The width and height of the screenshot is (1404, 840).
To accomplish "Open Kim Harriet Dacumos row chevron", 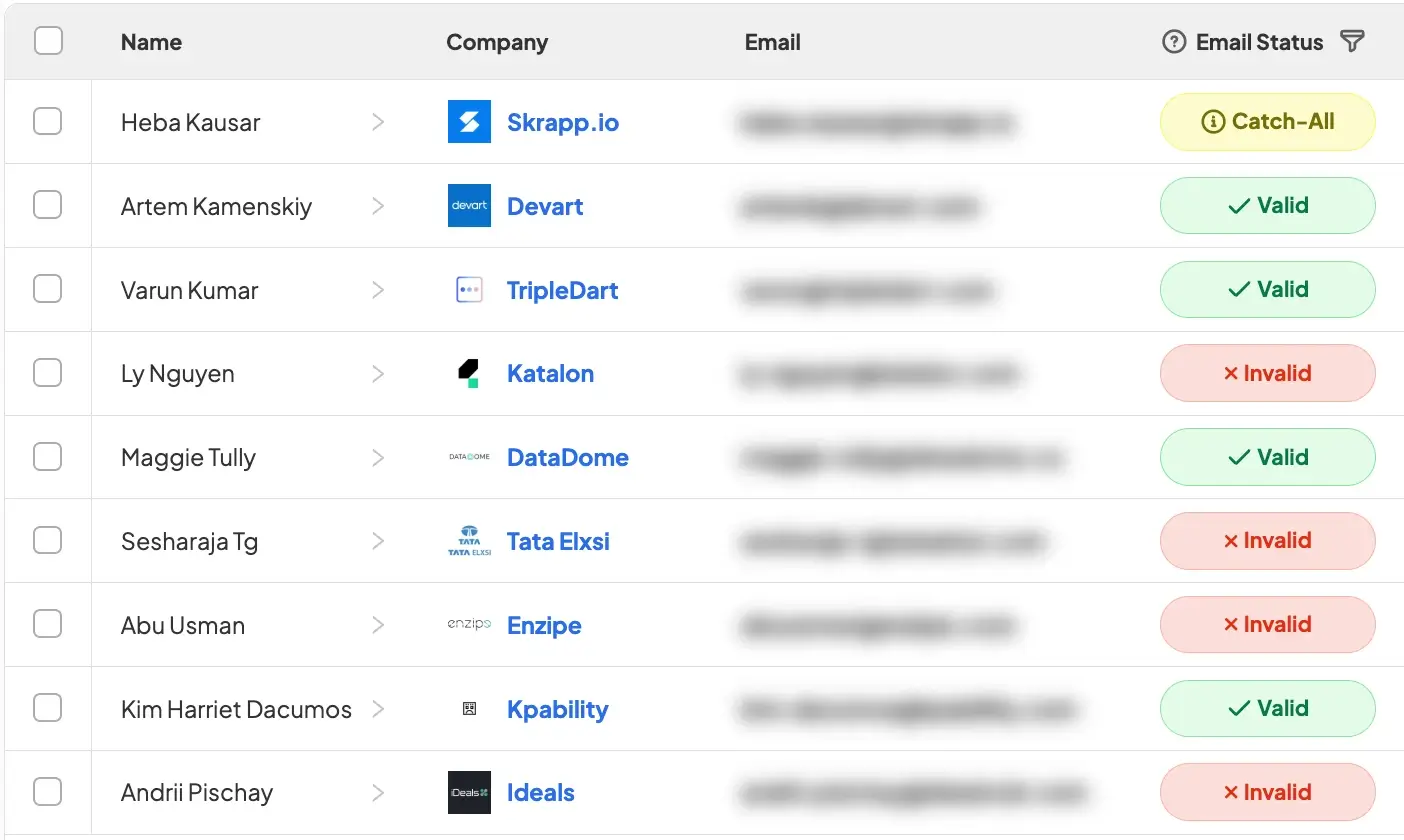I will click(x=378, y=709).
